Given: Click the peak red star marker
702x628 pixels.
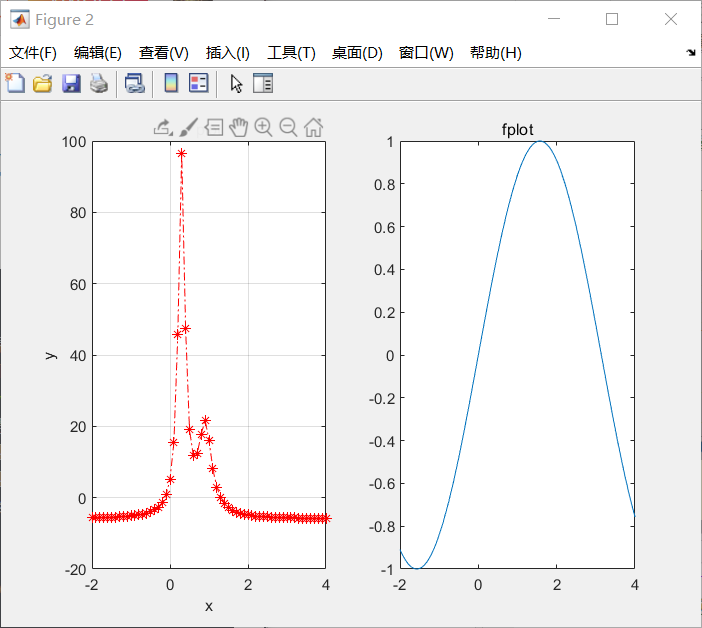Looking at the screenshot, I should pyautogui.click(x=181, y=154).
